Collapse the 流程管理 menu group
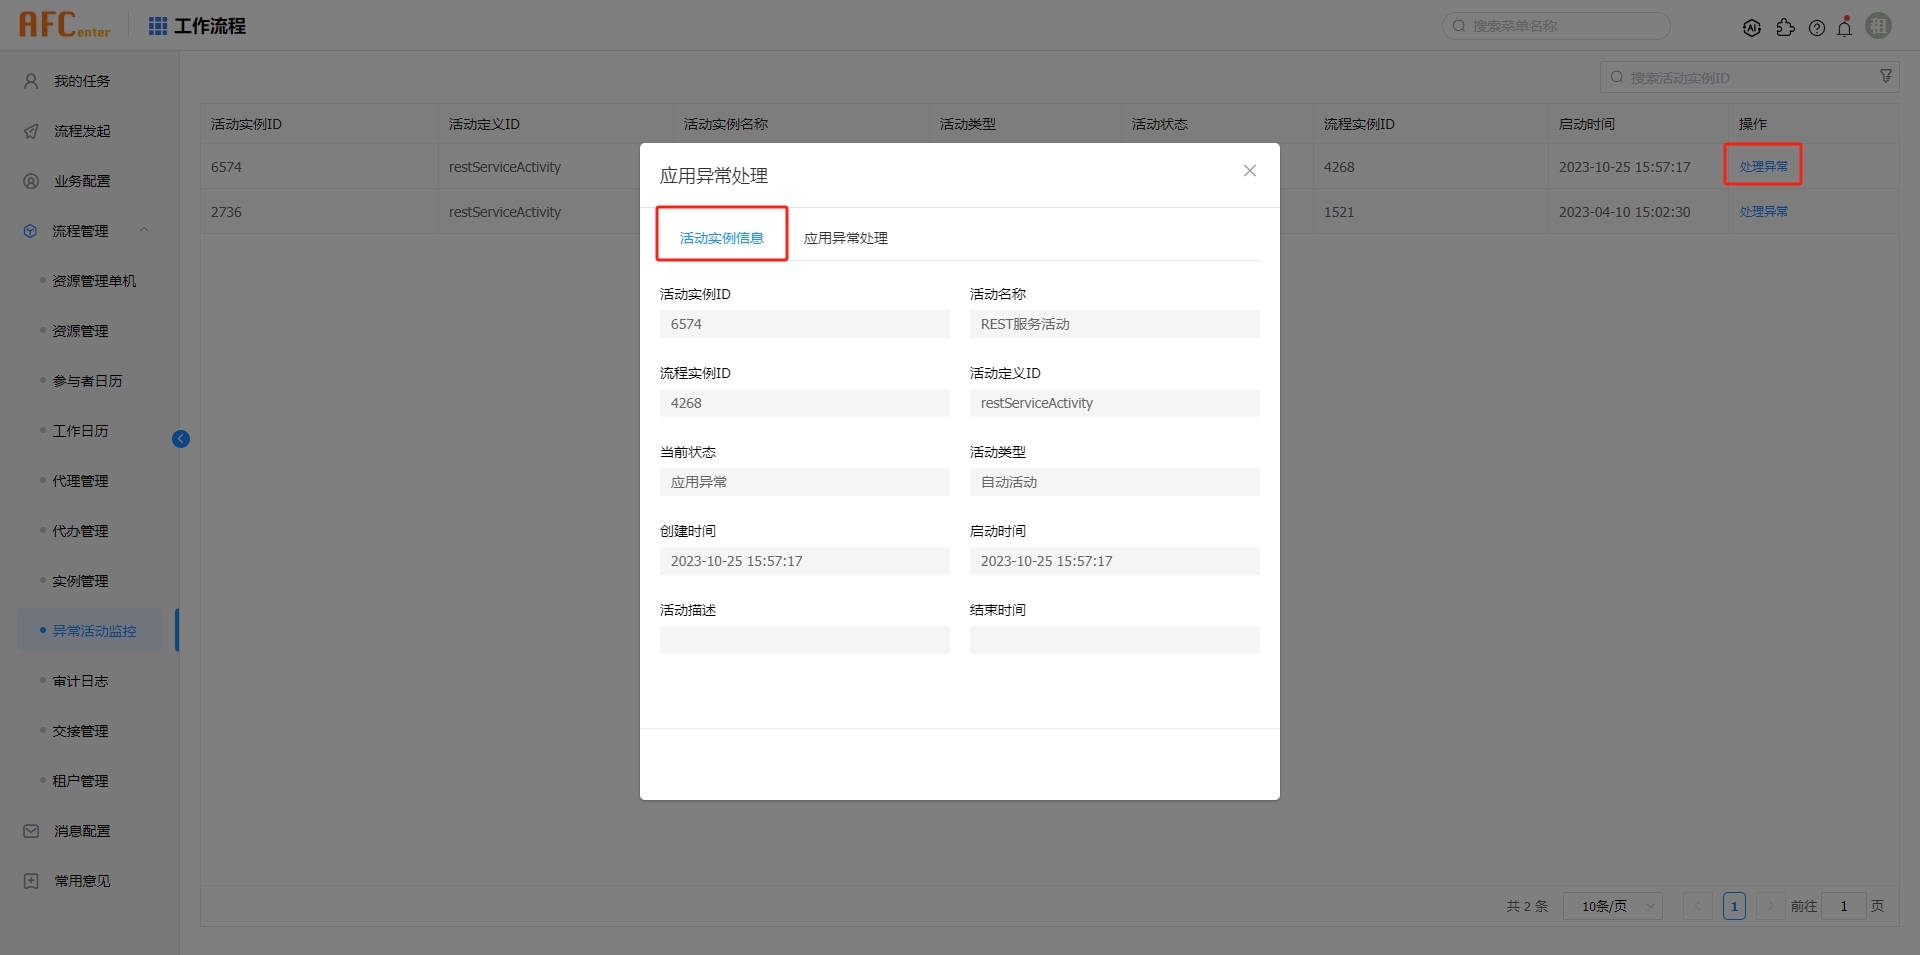Screen dimensions: 1920x955 tap(144, 231)
